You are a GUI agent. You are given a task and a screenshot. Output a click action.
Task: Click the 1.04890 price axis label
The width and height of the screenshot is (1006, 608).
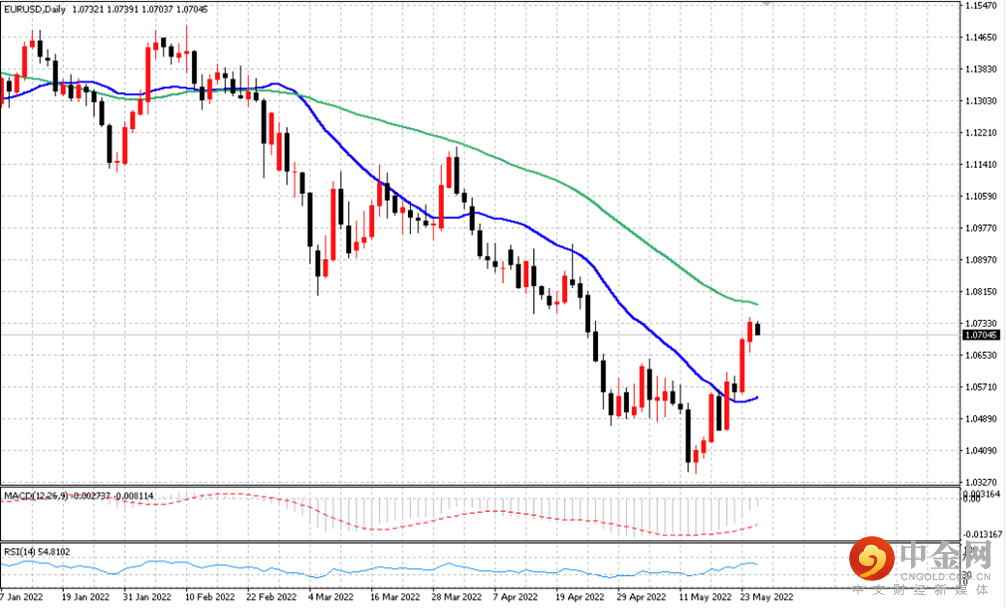(x=982, y=419)
